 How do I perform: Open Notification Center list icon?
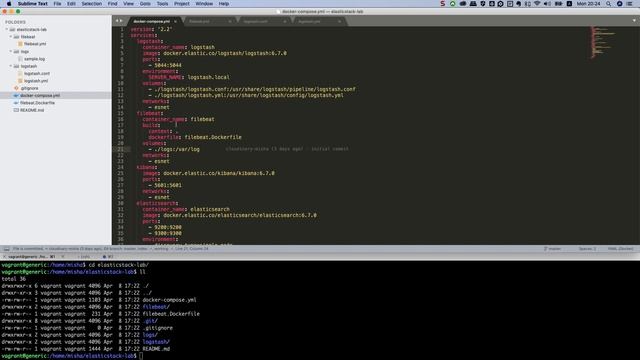point(629,4)
